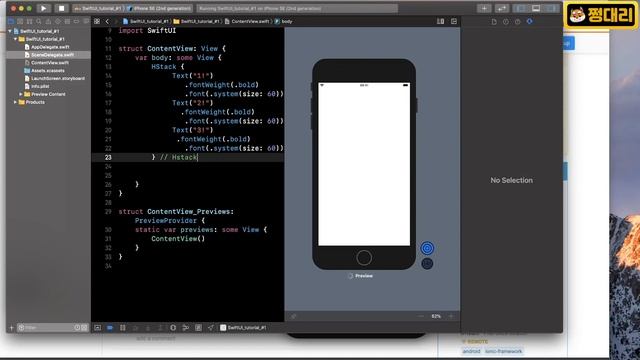Screen dimensions: 640x360
Task: Stop the running app in toolbar
Action: (x=61, y=8)
